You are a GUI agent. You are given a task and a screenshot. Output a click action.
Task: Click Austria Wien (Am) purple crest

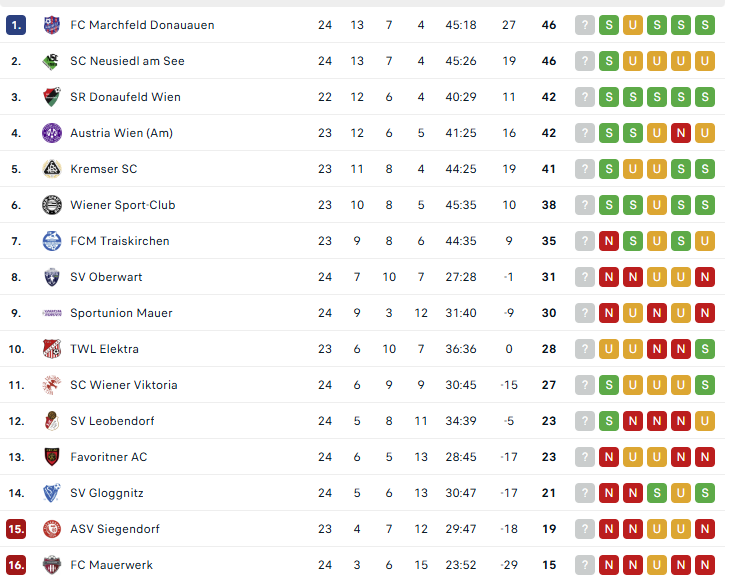click(52, 133)
